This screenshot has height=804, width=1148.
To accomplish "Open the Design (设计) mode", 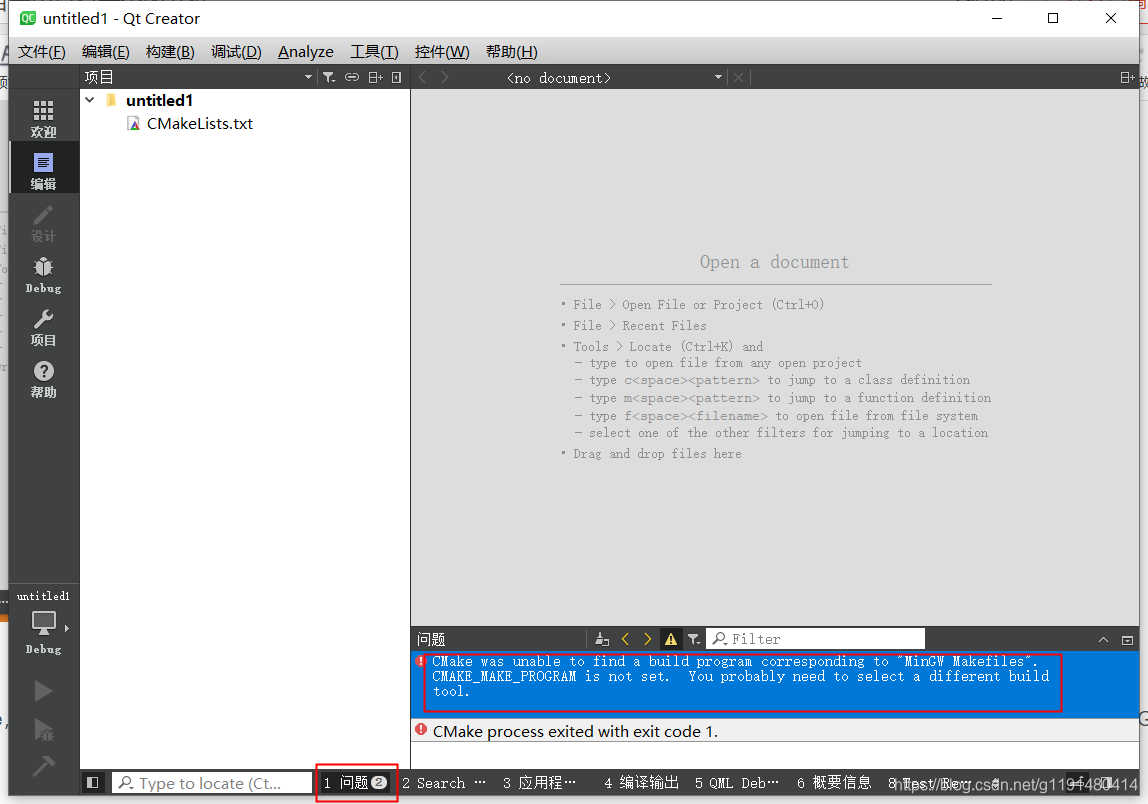I will (x=43, y=223).
